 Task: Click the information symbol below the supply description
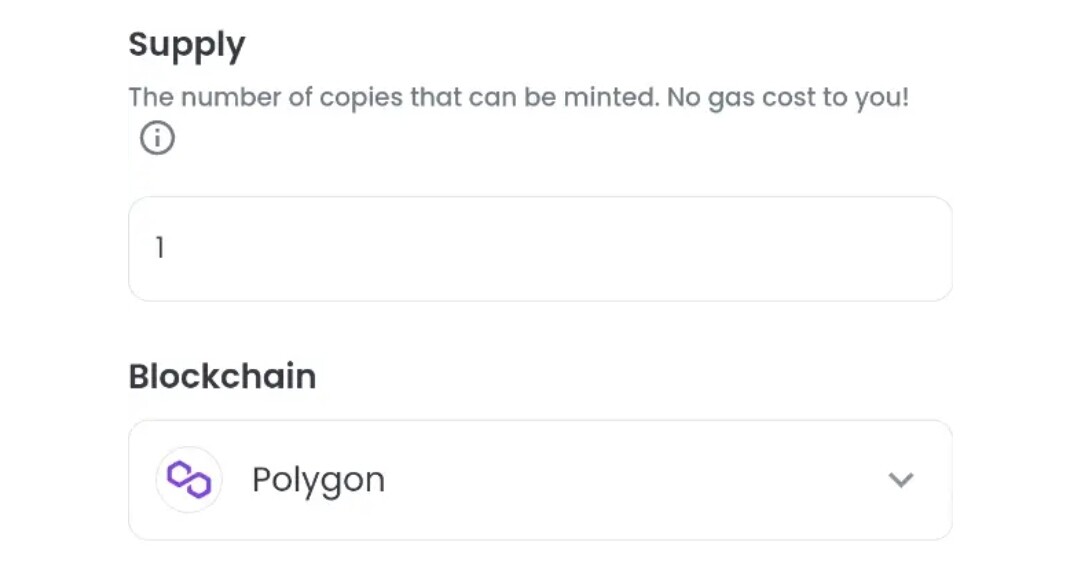click(x=157, y=138)
